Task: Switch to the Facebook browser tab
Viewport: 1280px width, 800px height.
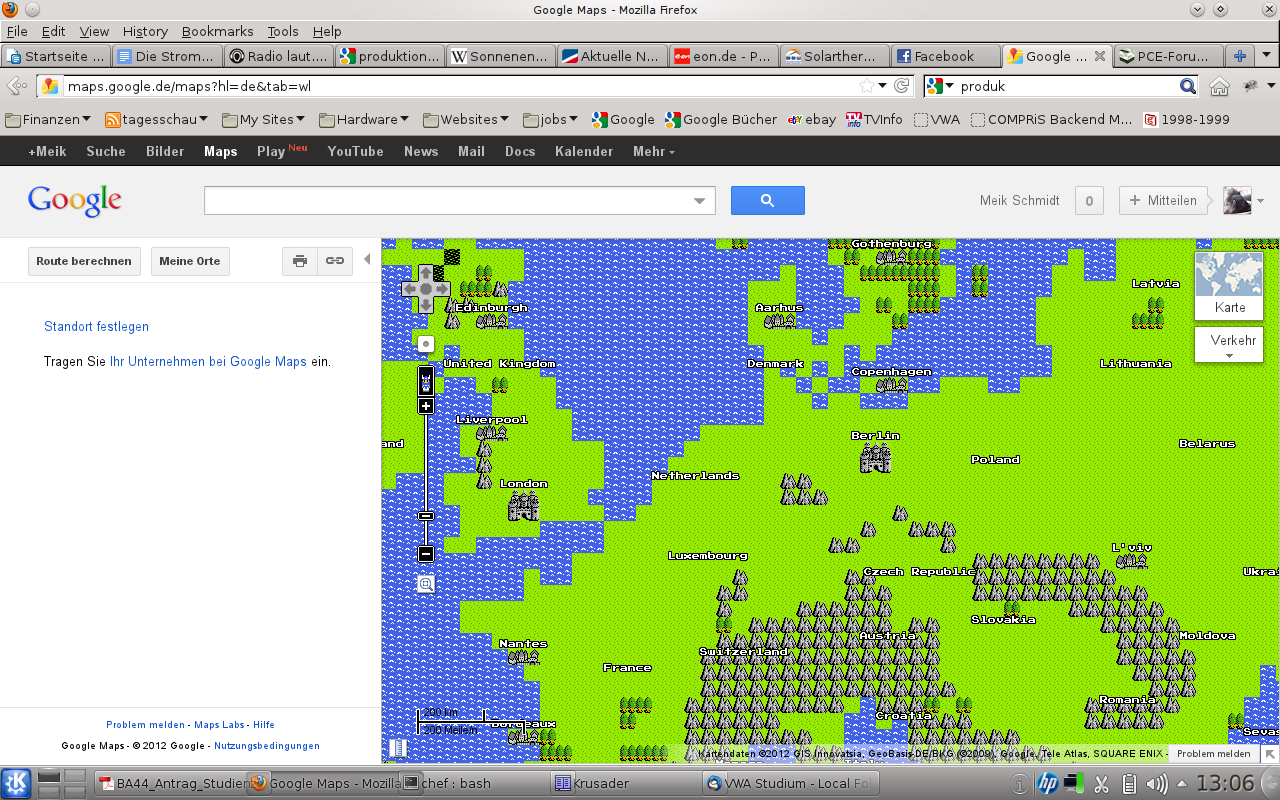Action: click(x=943, y=56)
